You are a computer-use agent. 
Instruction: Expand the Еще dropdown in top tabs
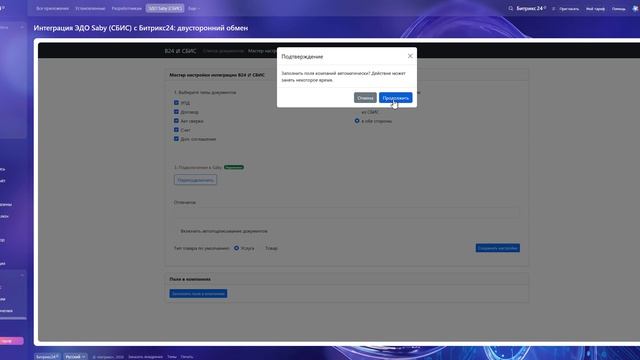pos(194,8)
